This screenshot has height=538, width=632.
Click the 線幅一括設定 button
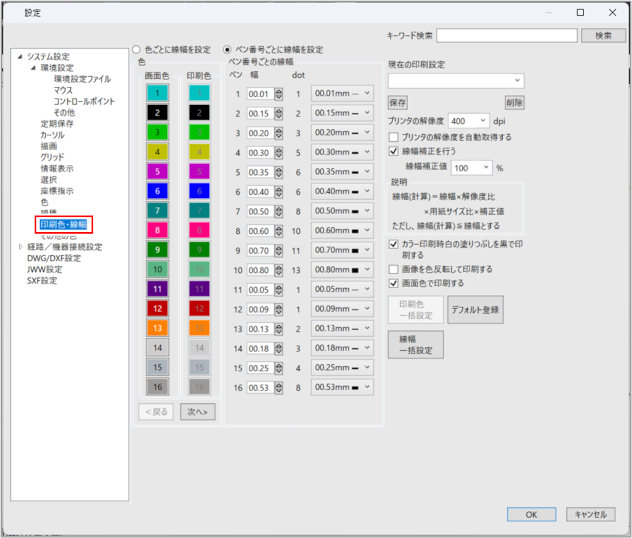click(415, 345)
